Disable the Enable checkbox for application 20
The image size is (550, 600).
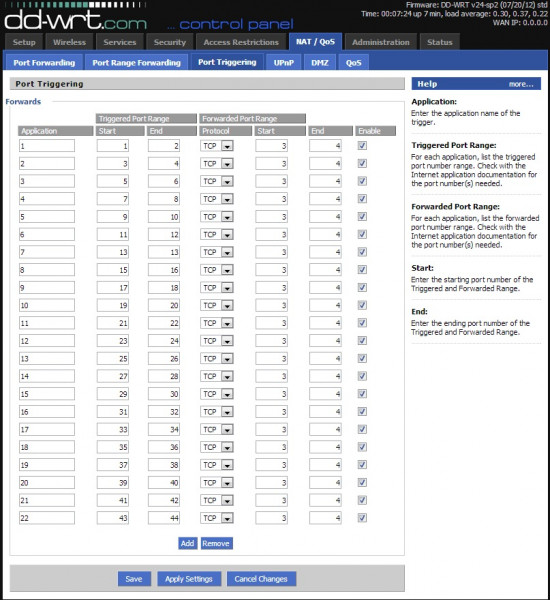pos(362,483)
